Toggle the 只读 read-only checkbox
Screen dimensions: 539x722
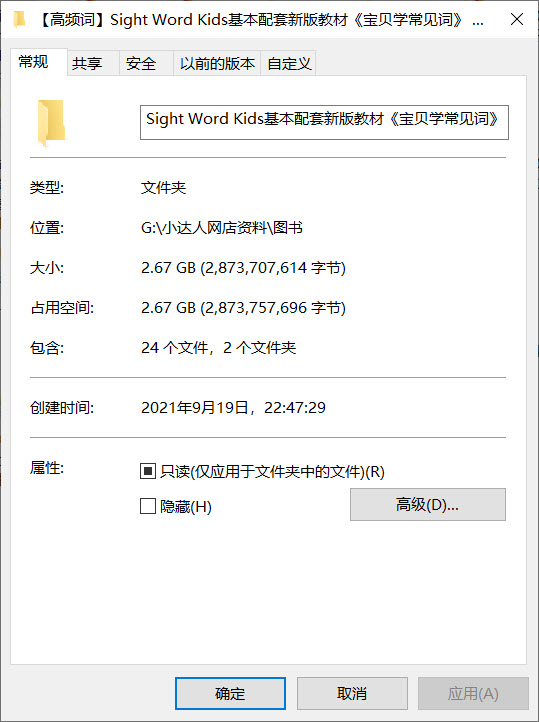coord(148,471)
